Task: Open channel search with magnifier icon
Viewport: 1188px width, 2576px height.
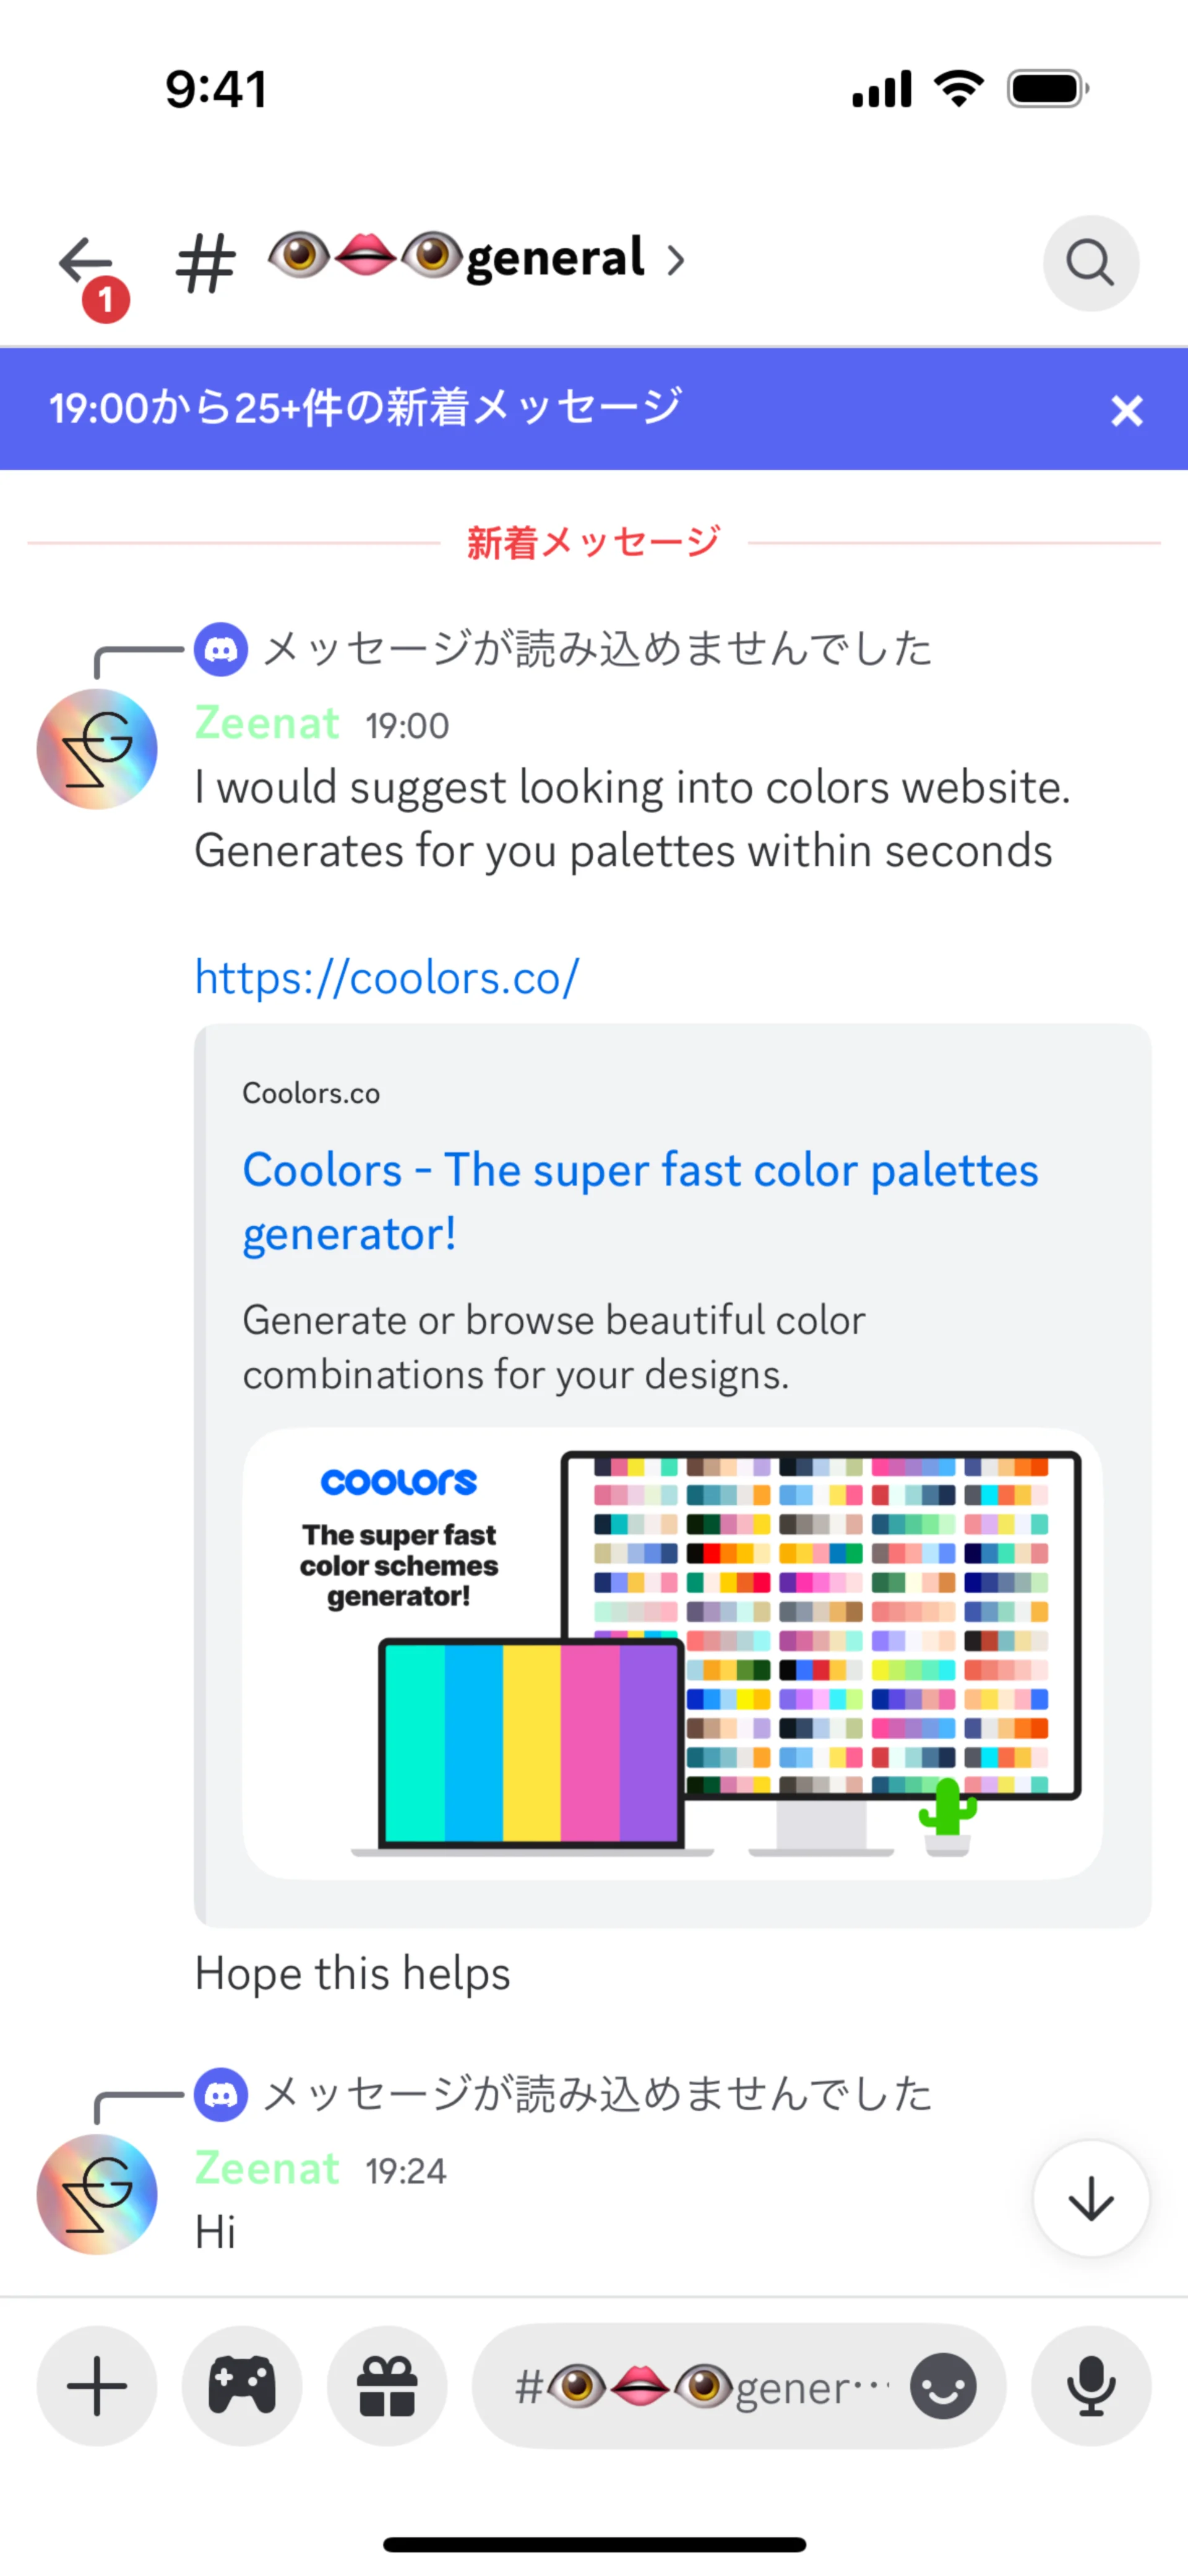Action: [1090, 263]
